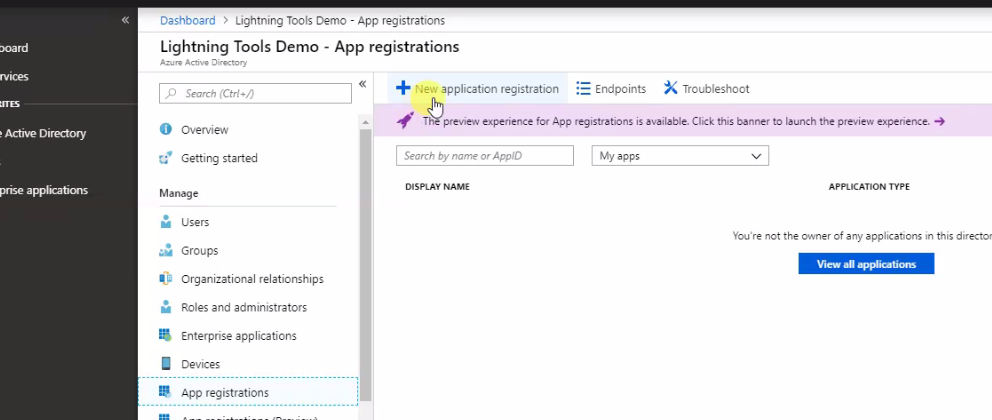Click the App registrations grid icon

pyautogui.click(x=165, y=392)
